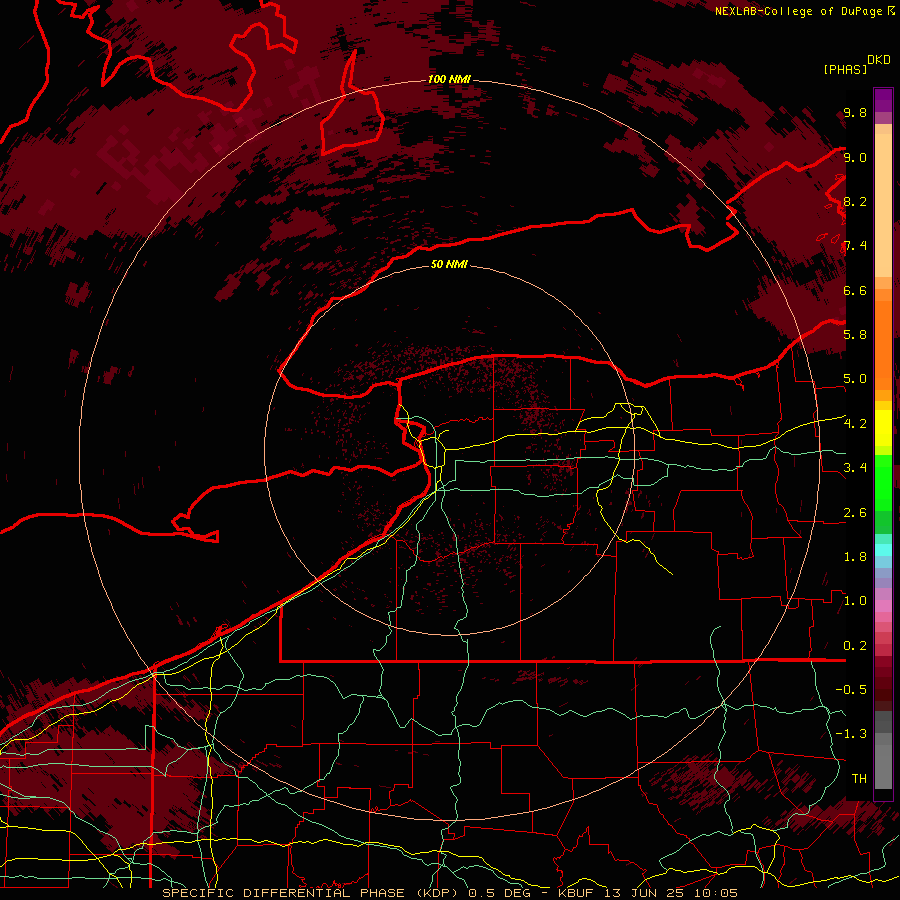The height and width of the screenshot is (900, 900).
Task: Click the 50 NMI range ring label
Action: 449,264
